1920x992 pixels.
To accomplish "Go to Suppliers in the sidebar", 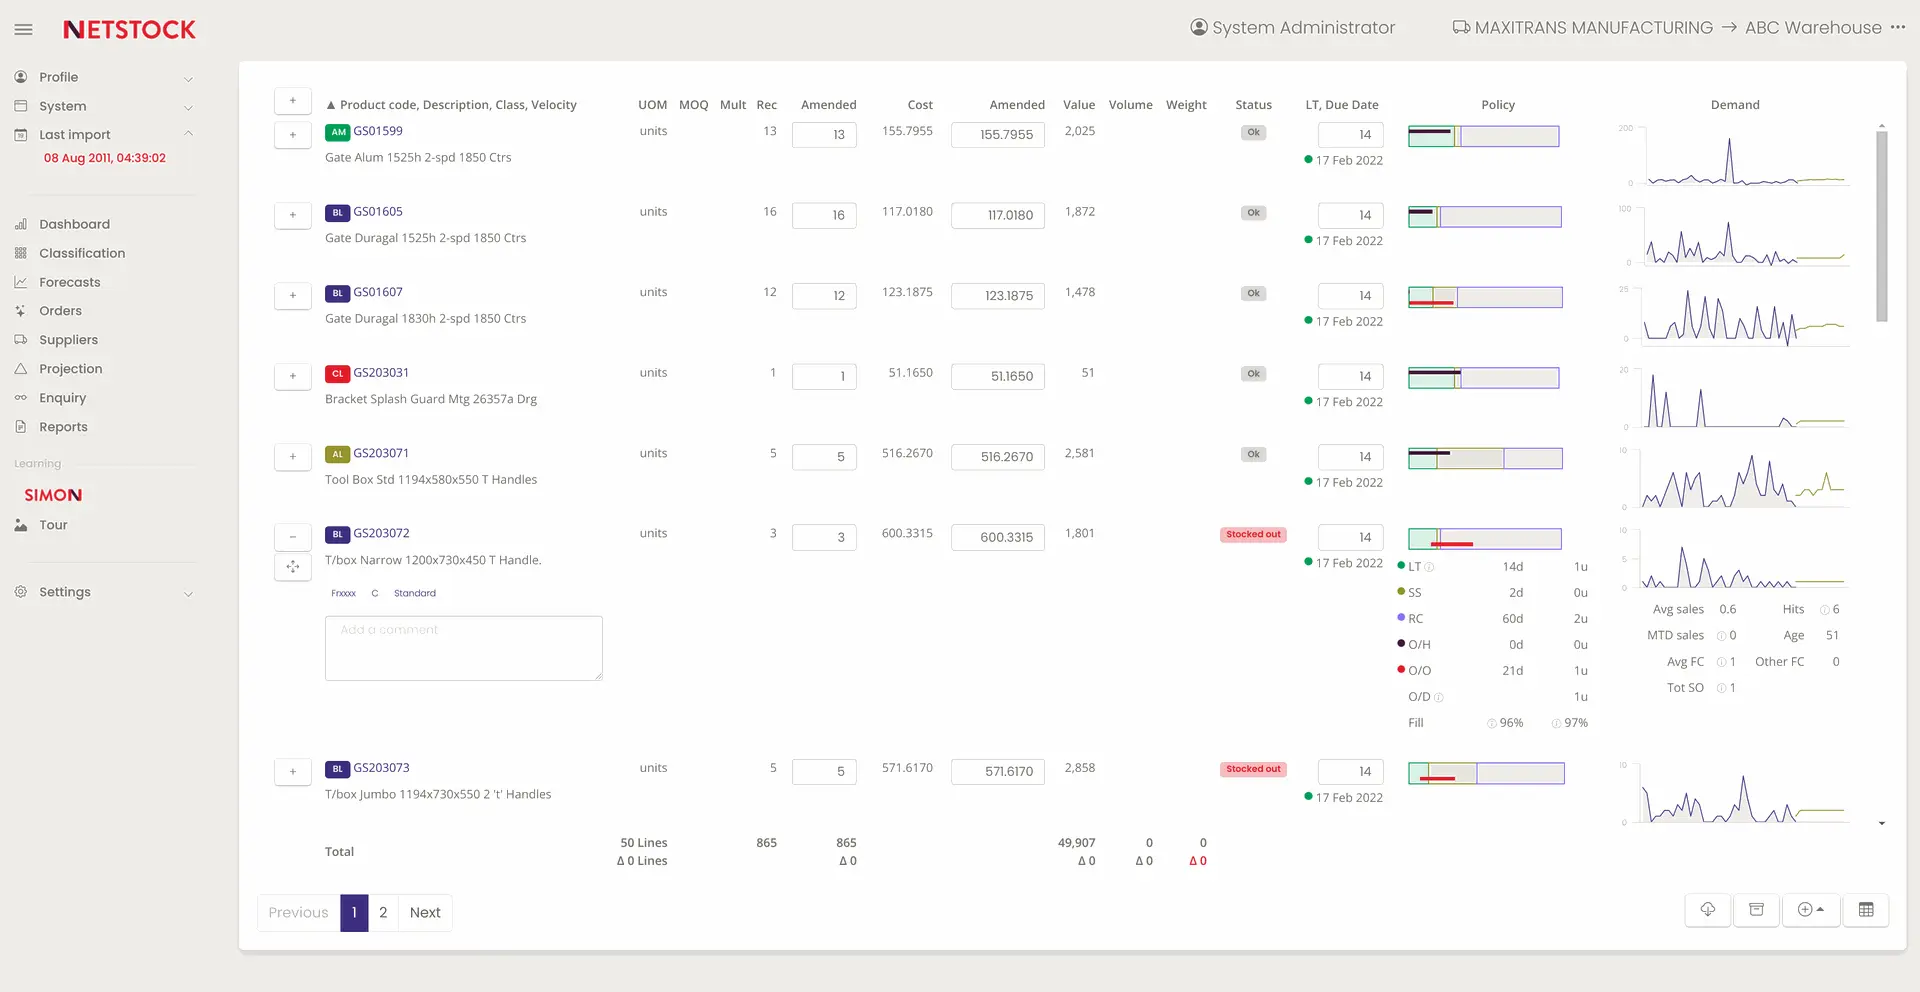I will [x=68, y=340].
